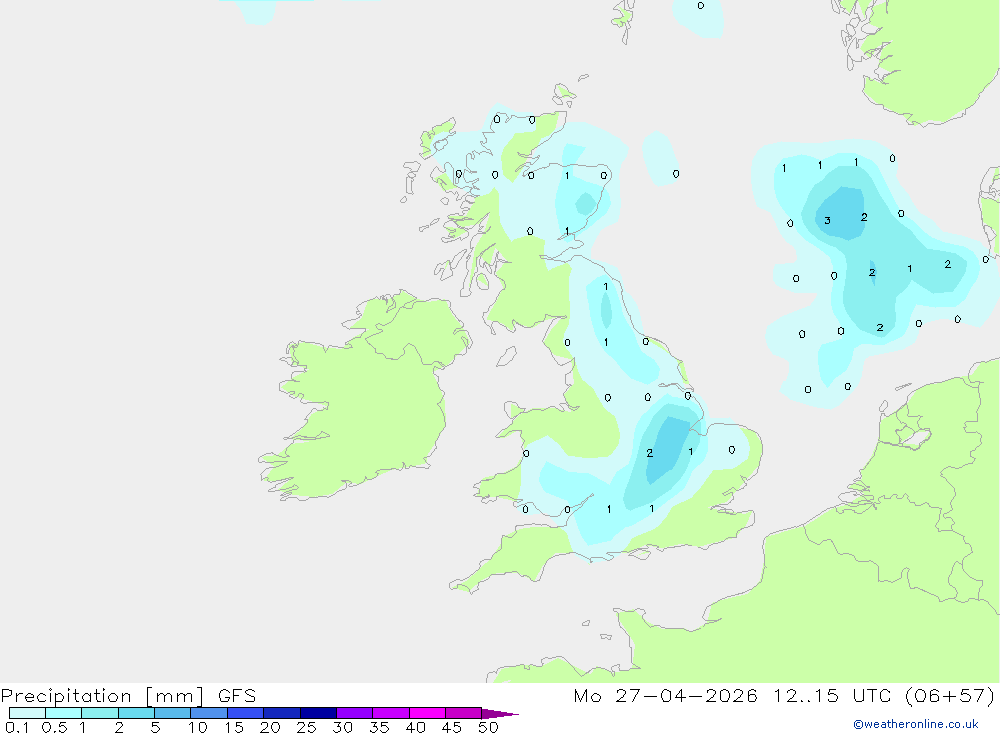Pick the 1–2 mm legend color swatch
The image size is (1000, 733).
click(99, 713)
